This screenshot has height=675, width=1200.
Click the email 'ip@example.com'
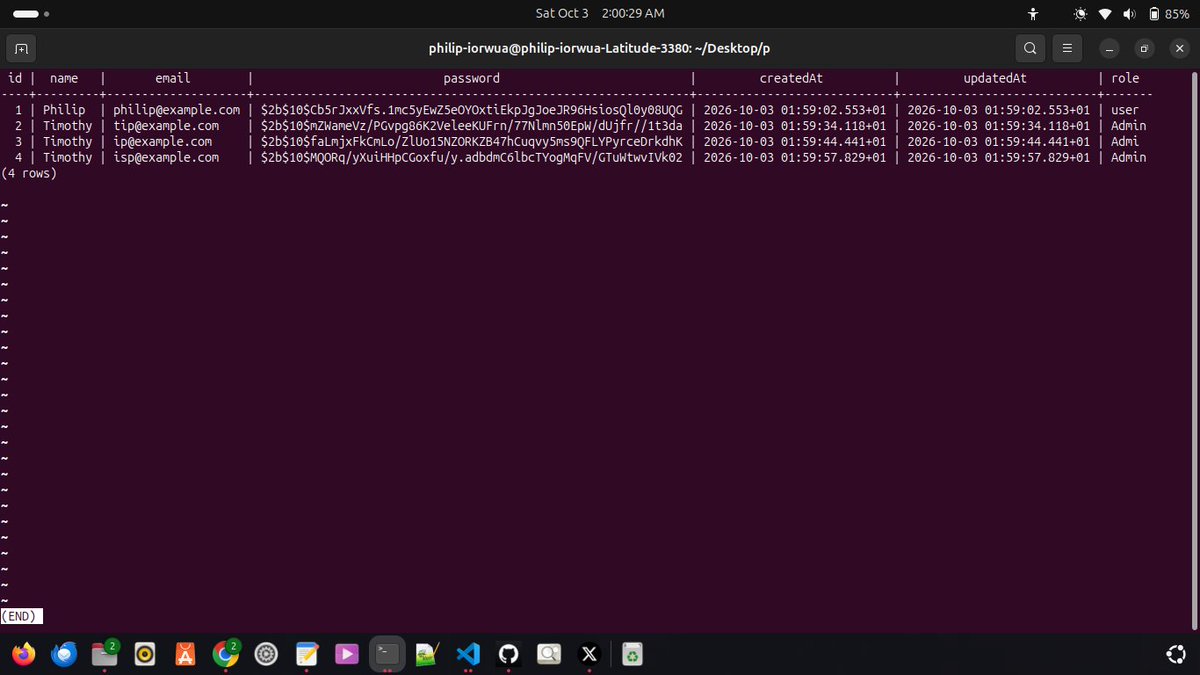point(162,142)
